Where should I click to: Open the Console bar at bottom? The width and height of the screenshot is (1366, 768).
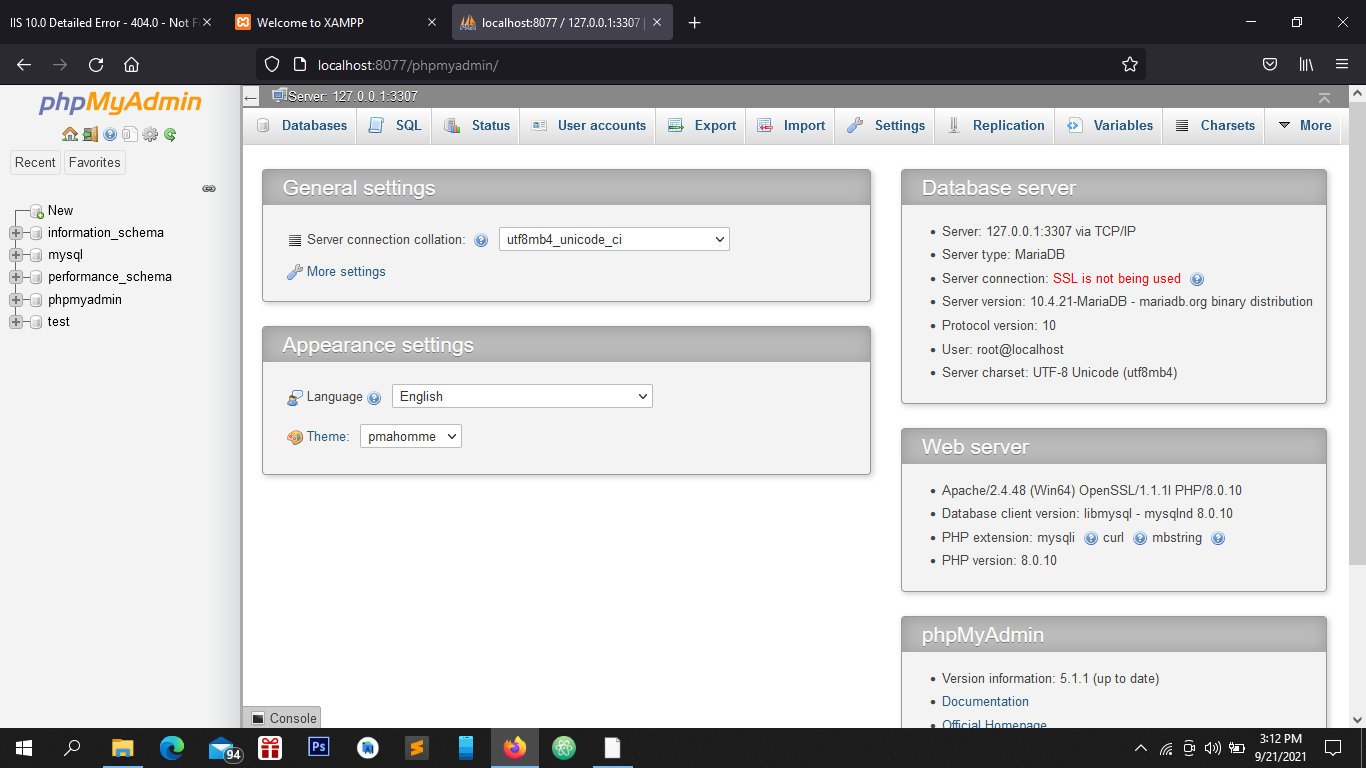283,718
